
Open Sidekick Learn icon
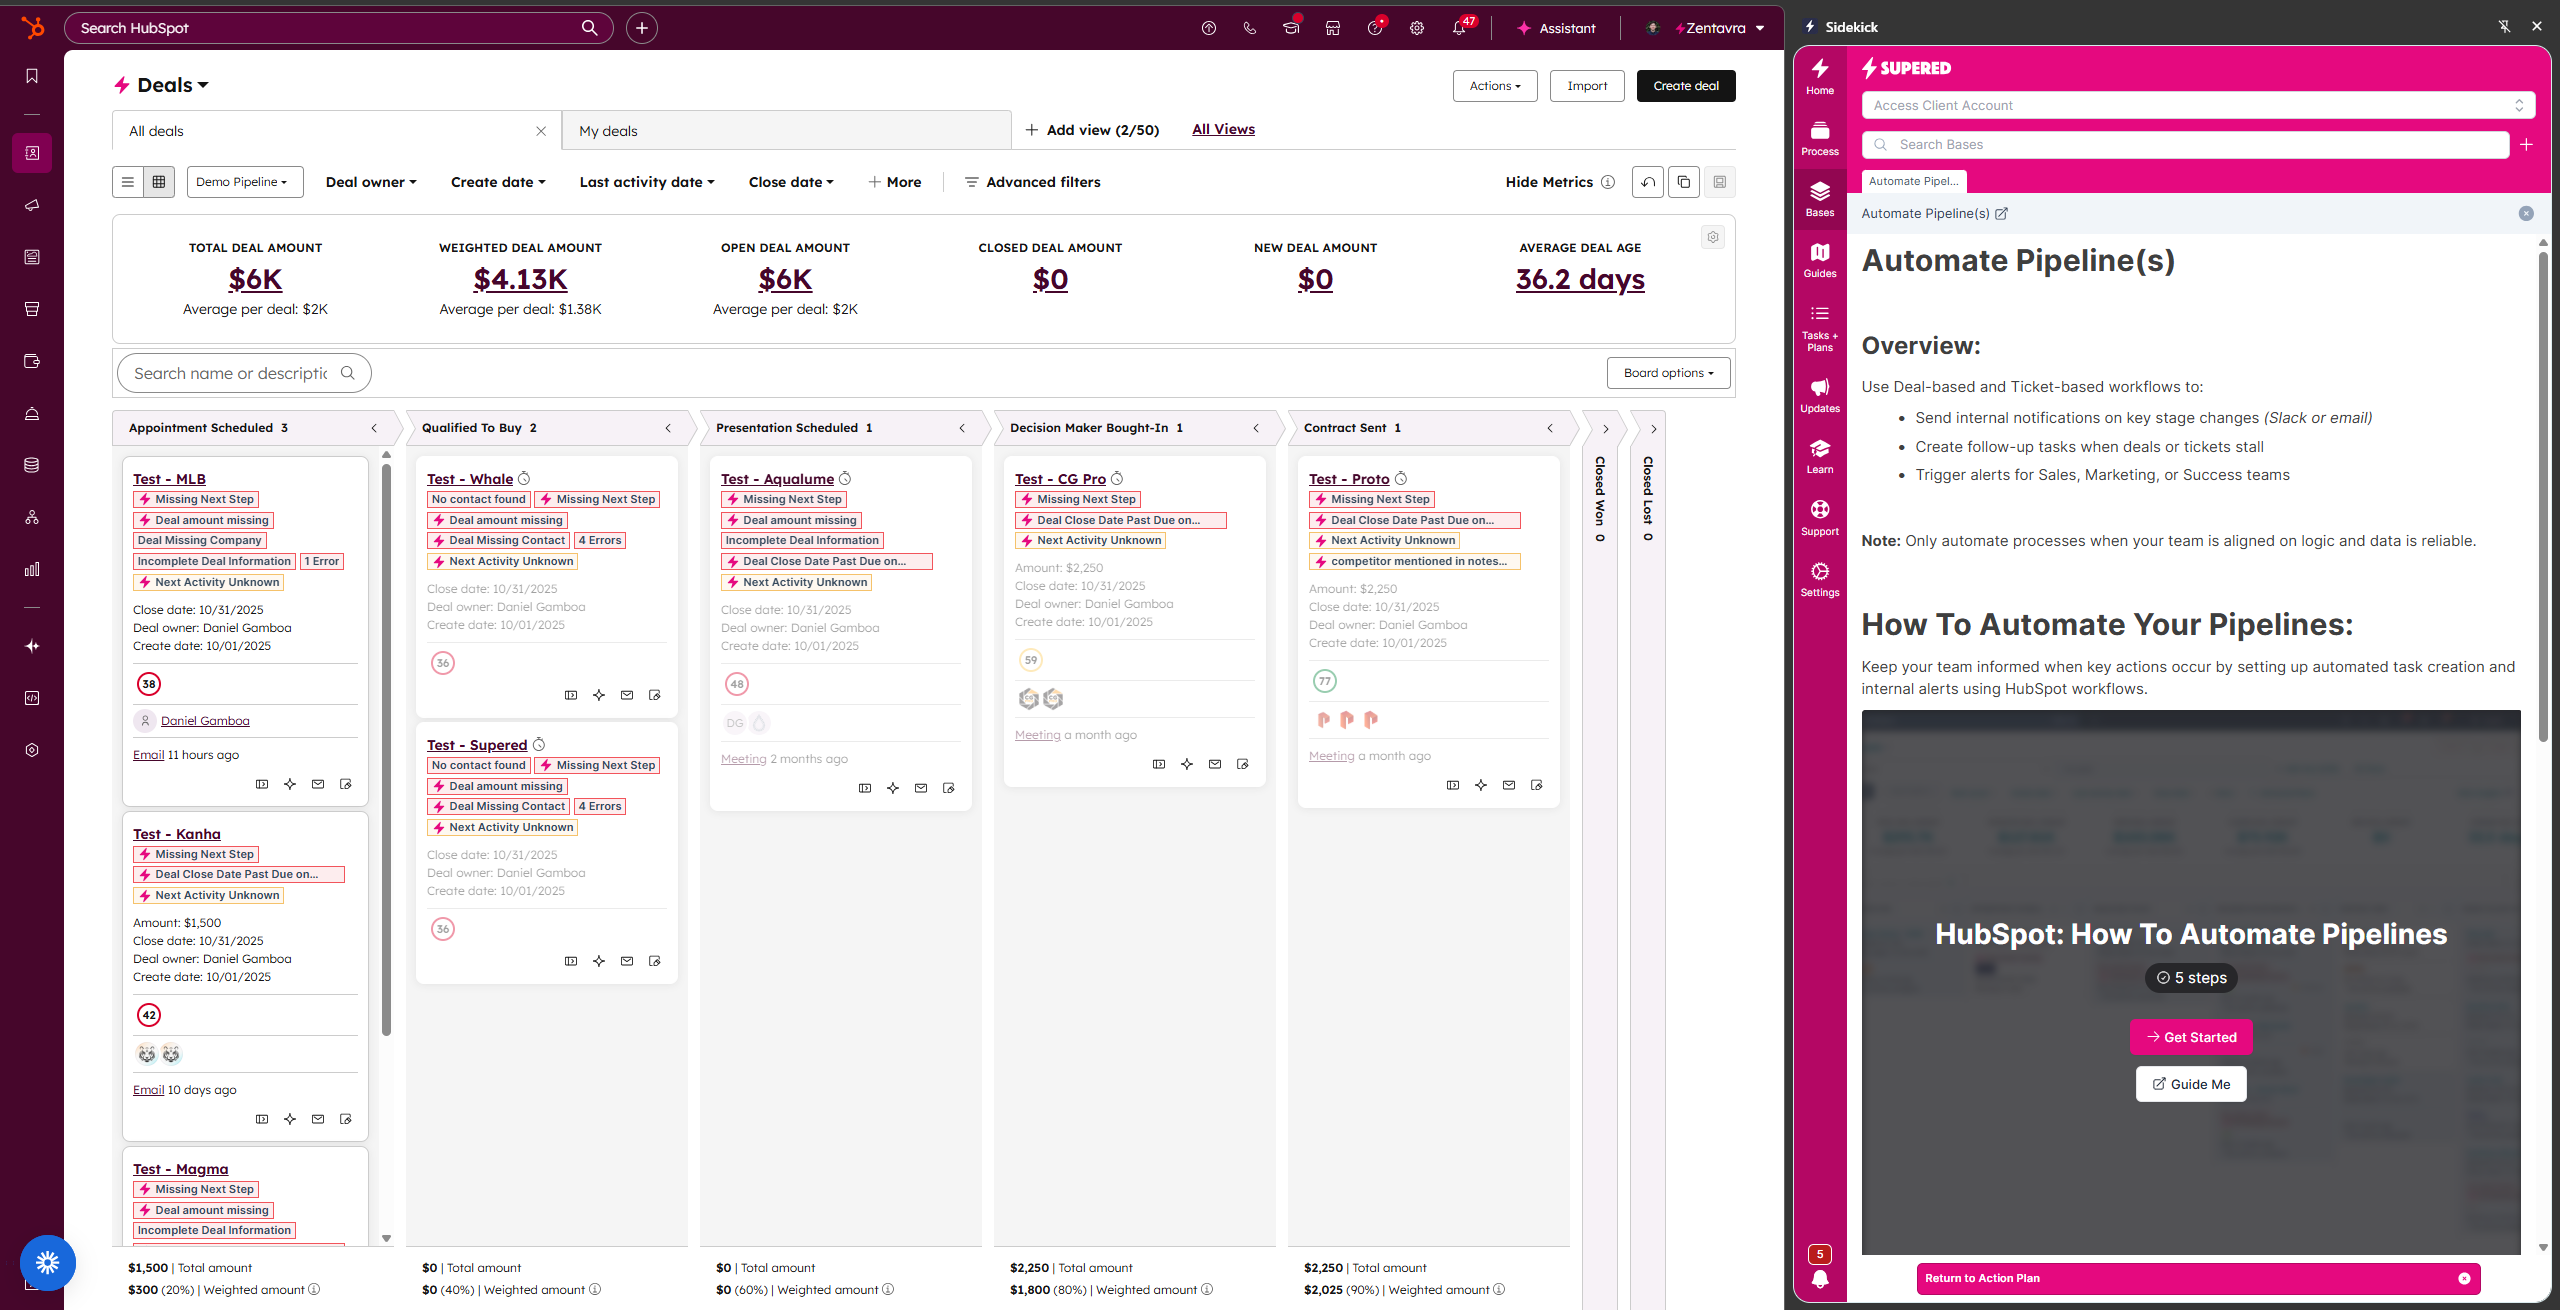point(1820,456)
